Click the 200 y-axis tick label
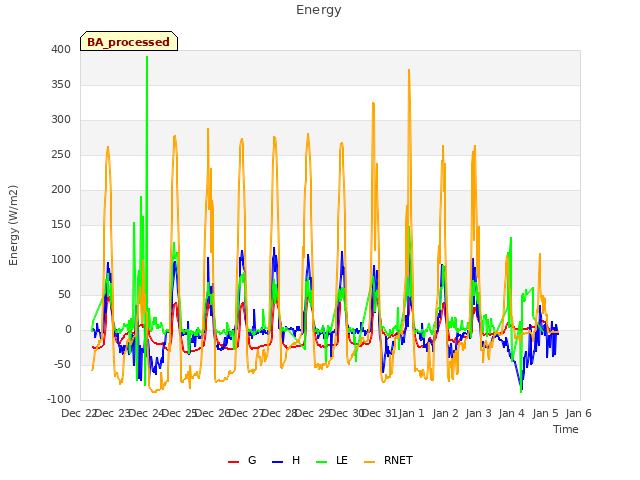640x480 pixels. [x=61, y=189]
